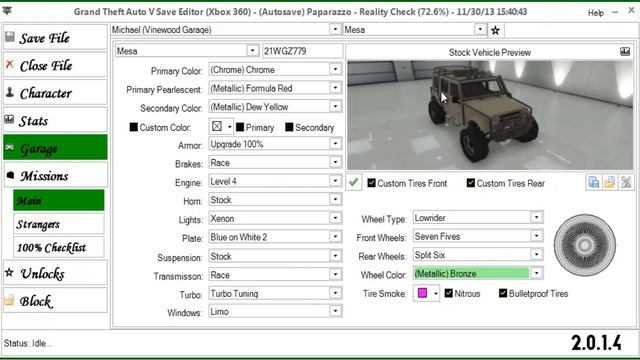
Task: Expand the Windows tint dropdown
Action: [x=335, y=311]
